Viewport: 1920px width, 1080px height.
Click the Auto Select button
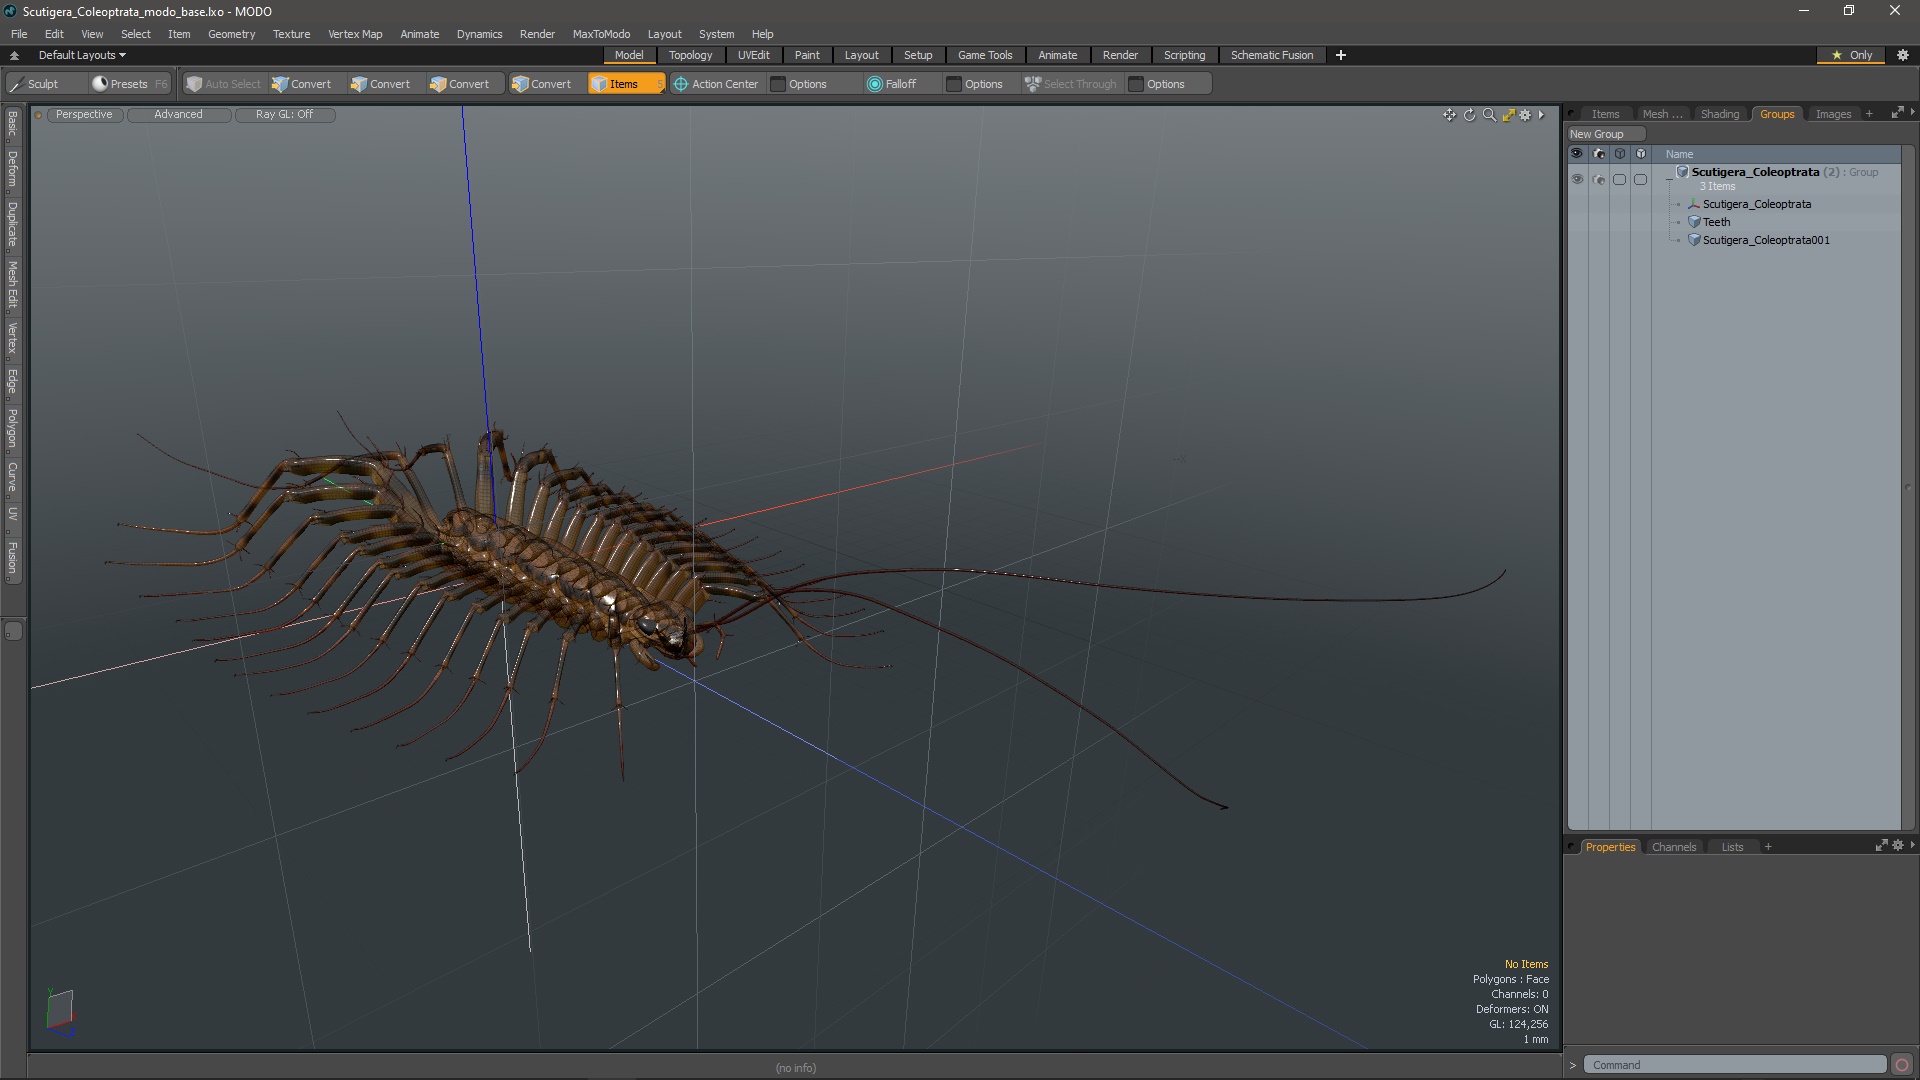coord(224,84)
